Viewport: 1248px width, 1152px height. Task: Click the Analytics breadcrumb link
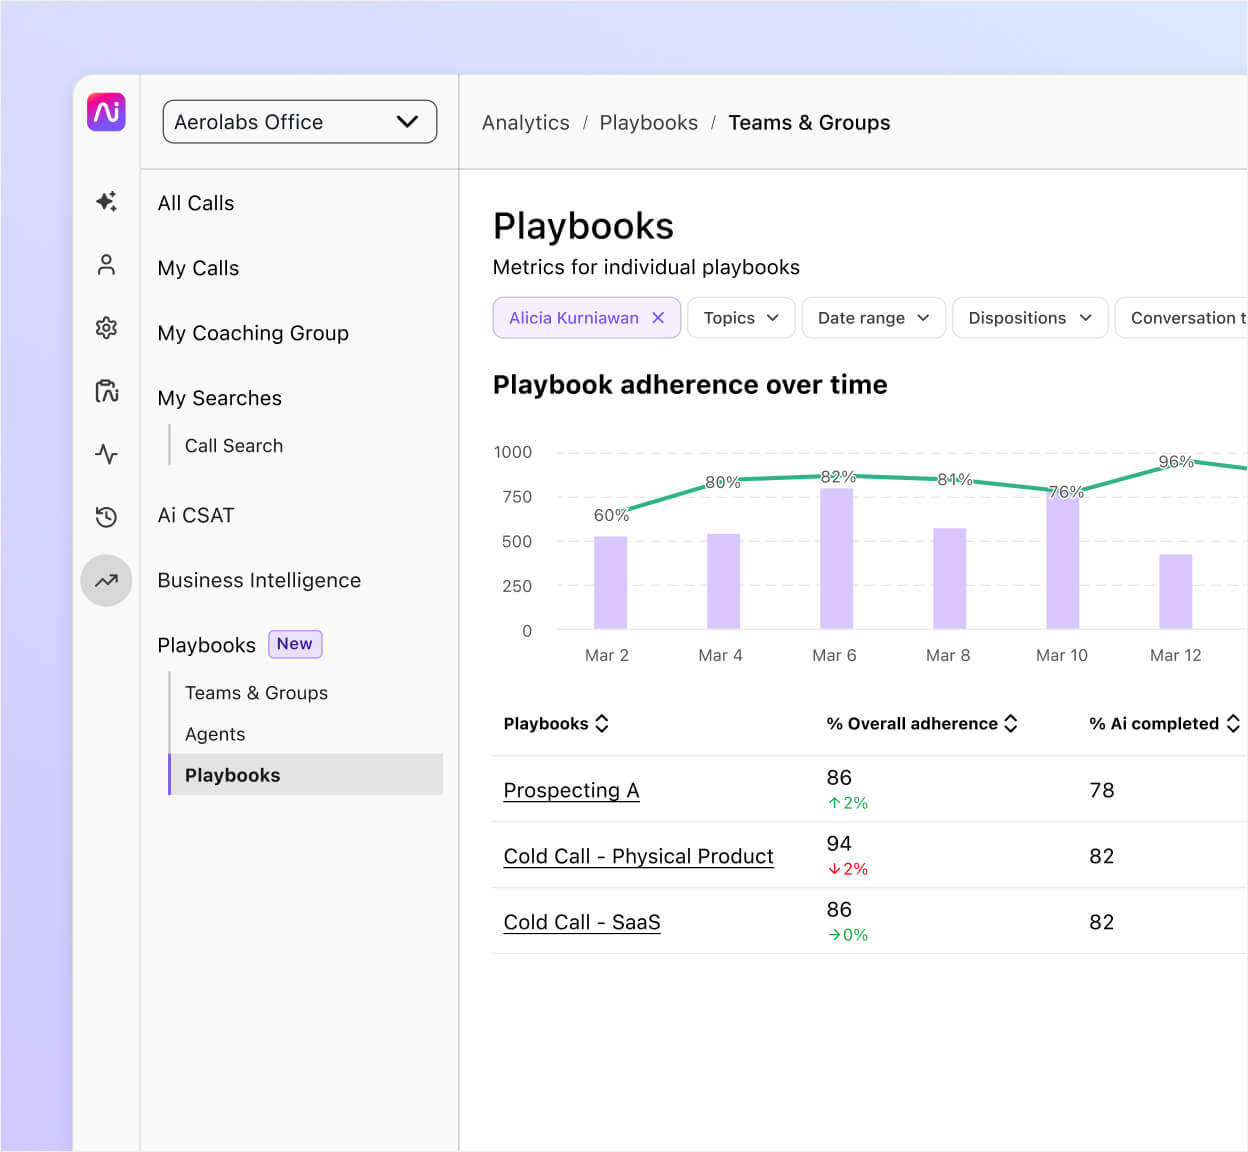525,122
